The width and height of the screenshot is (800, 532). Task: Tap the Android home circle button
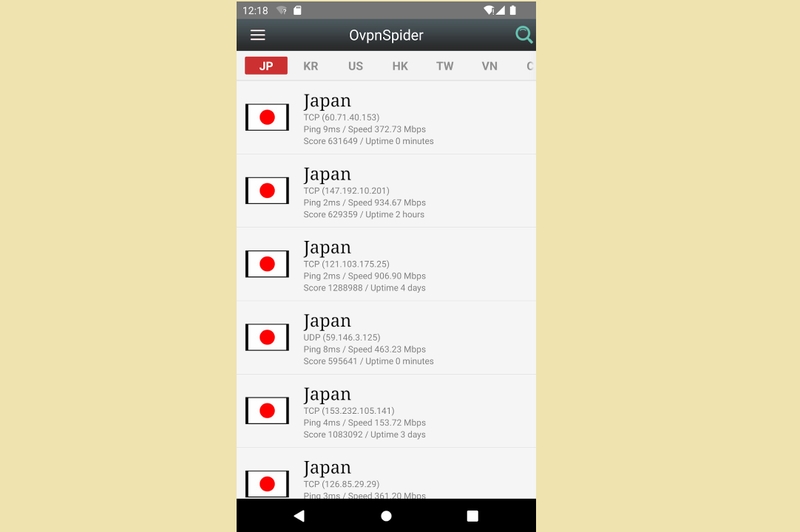(x=386, y=516)
